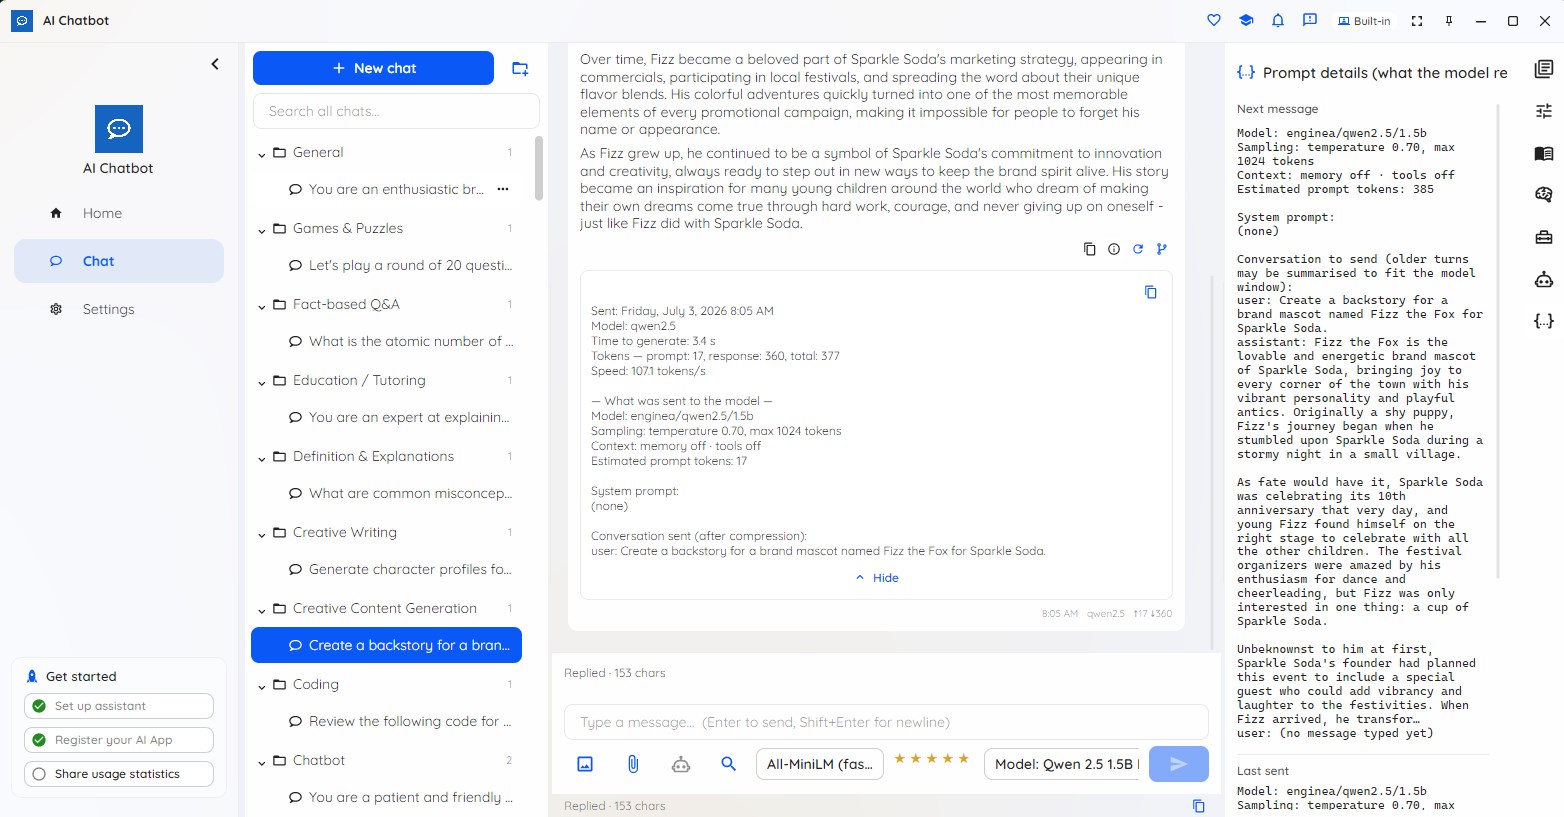This screenshot has height=817, width=1564.
Task: Click the Type a message input box
Action: [887, 722]
